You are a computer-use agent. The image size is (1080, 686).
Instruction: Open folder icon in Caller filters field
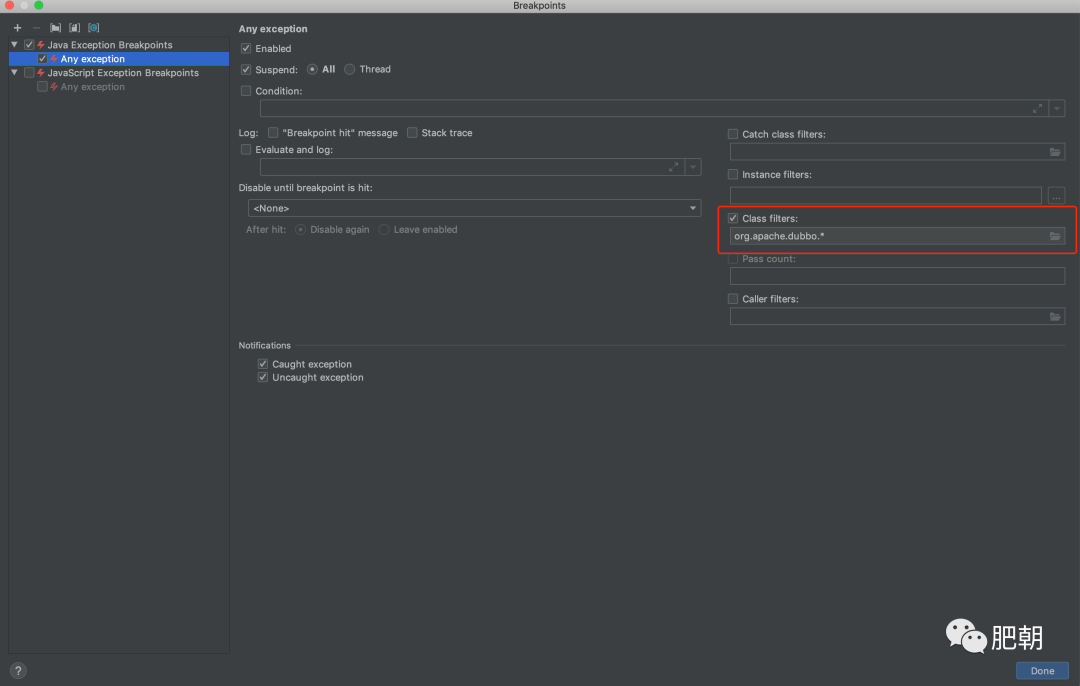(x=1055, y=317)
